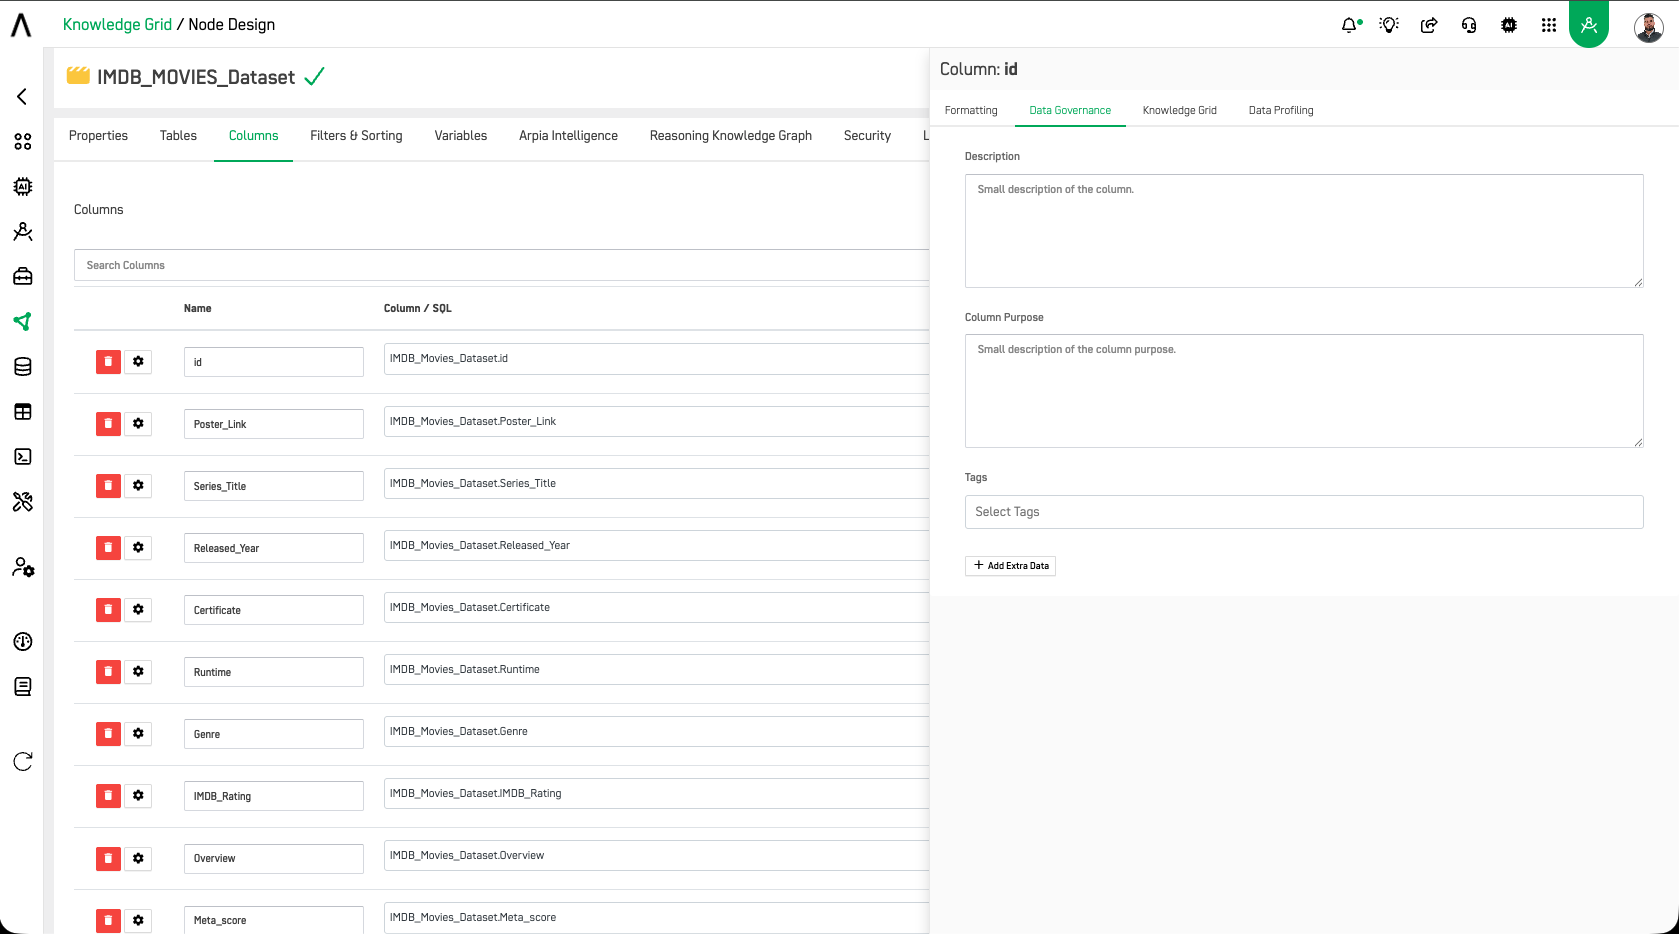Screen dimensions: 1679x934
Task: Delete the id column row
Action: pos(108,361)
